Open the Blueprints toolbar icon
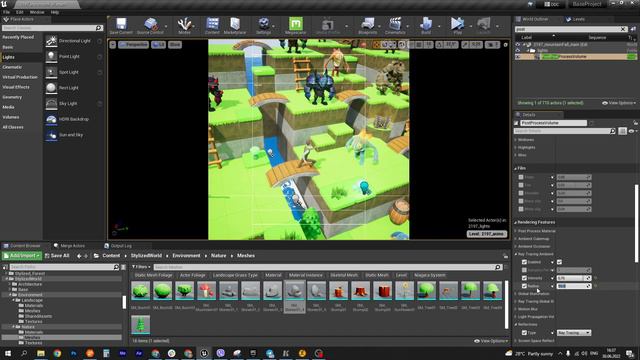The width and height of the screenshot is (640, 360). click(367, 24)
